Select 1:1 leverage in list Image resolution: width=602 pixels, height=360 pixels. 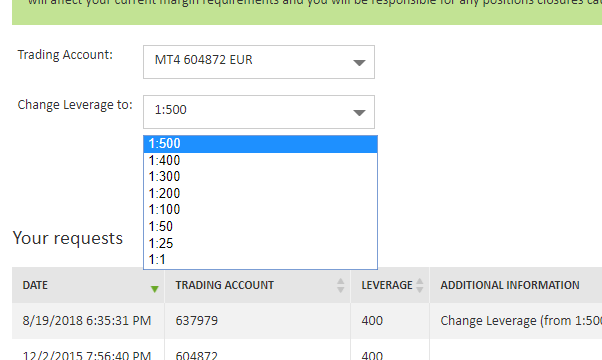click(260, 260)
